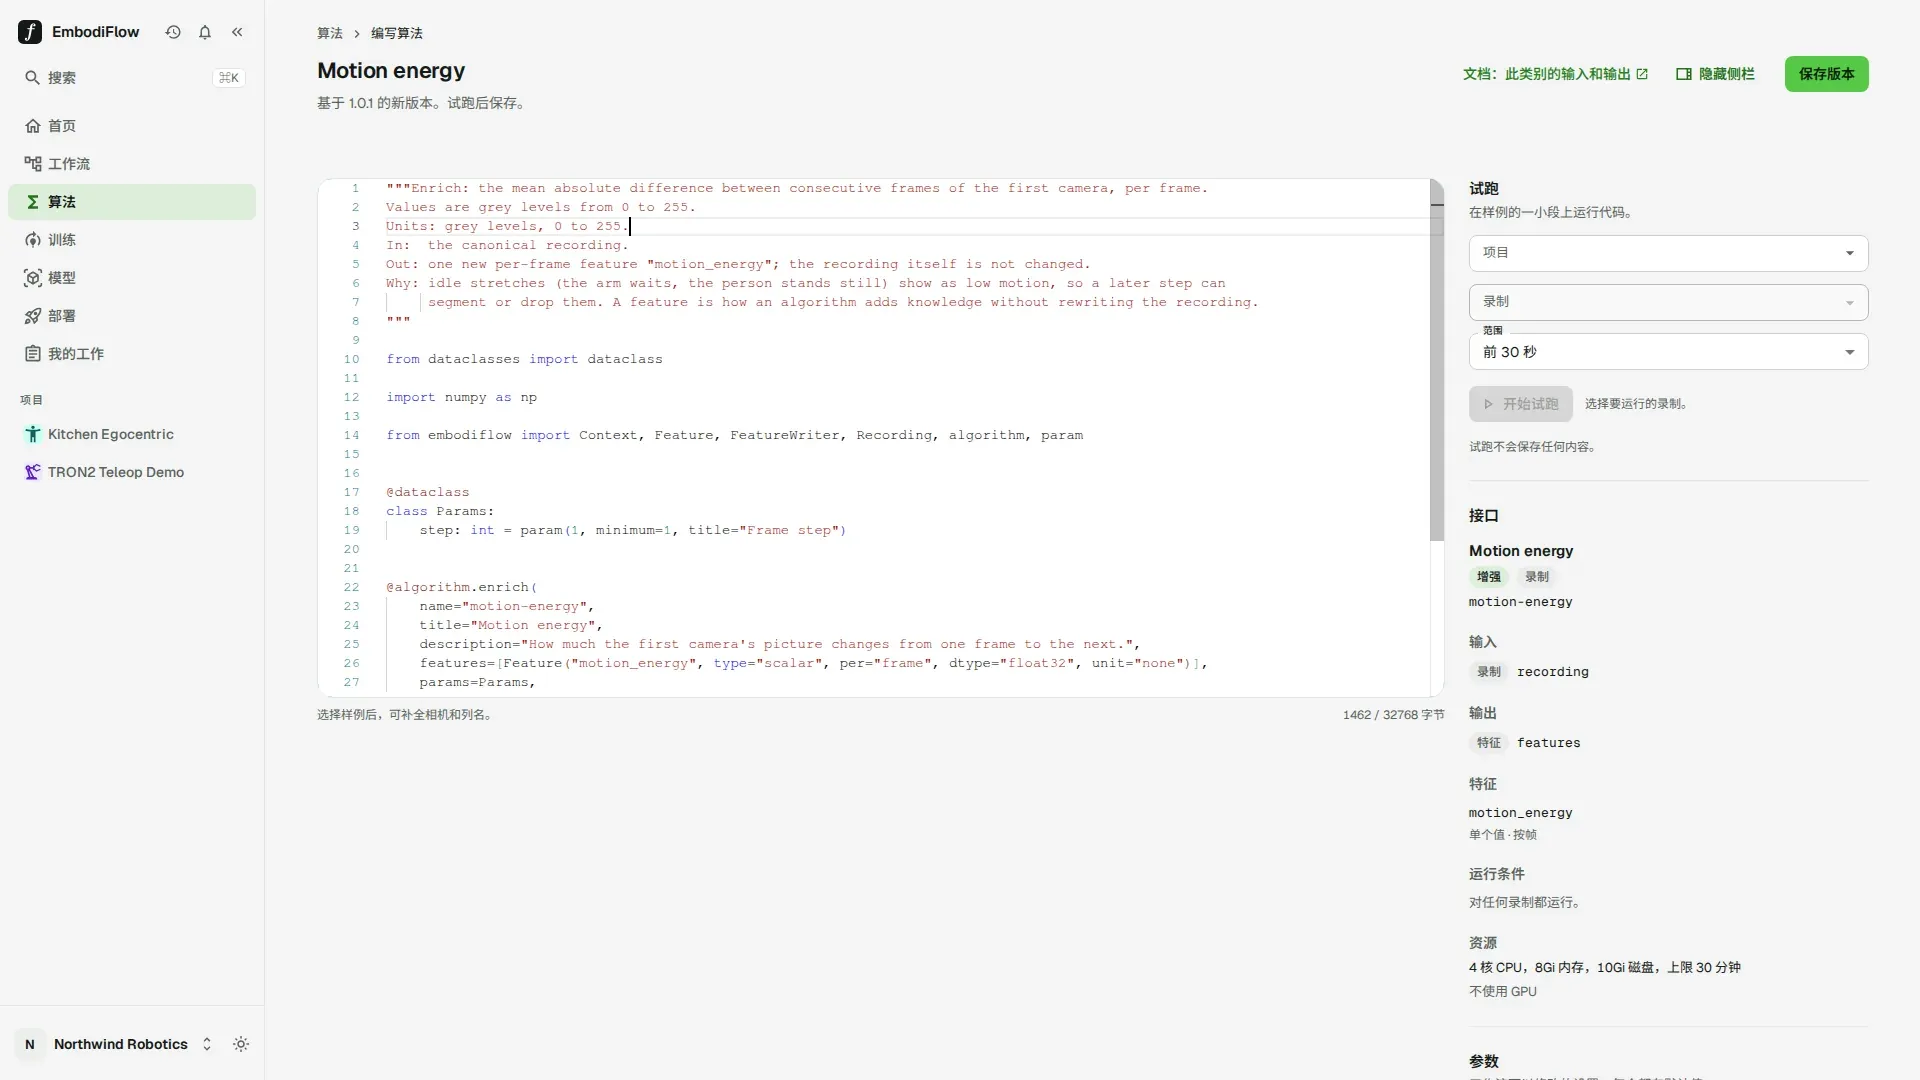Click the 特征 tag next to features
This screenshot has height=1080, width=1920.
(1489, 743)
